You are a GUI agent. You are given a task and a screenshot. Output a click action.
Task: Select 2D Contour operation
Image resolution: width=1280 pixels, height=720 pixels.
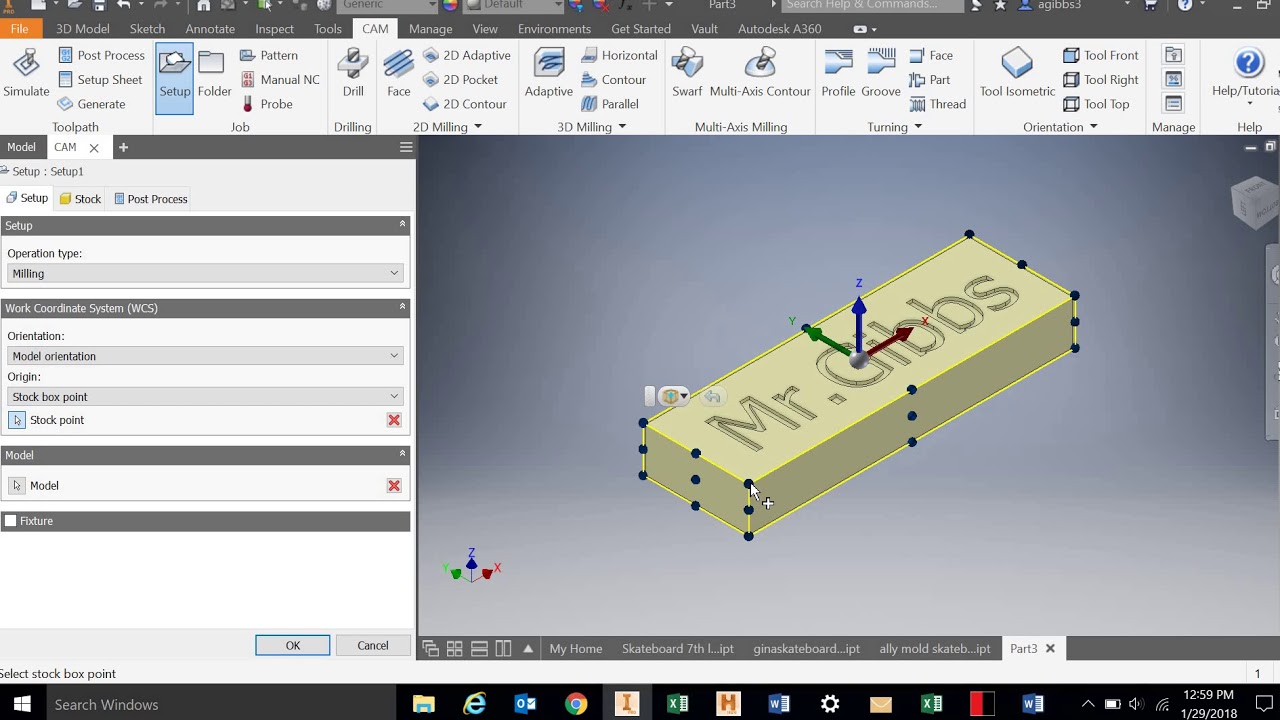pyautogui.click(x=465, y=104)
